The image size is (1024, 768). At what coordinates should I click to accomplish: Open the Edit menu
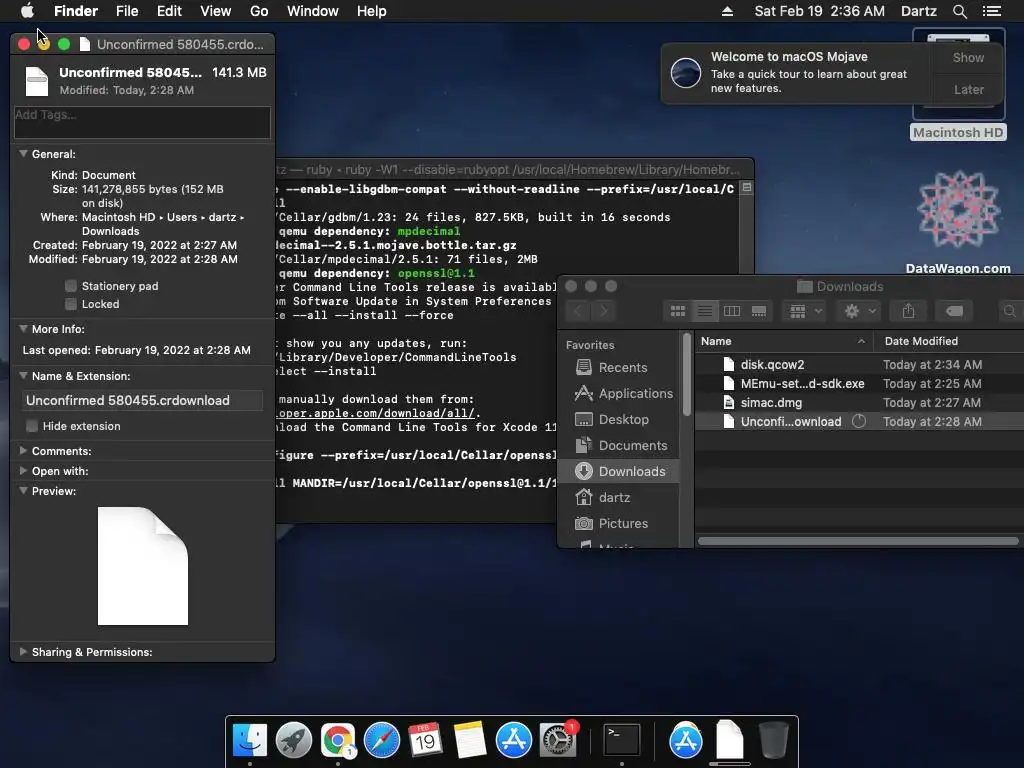(x=169, y=11)
